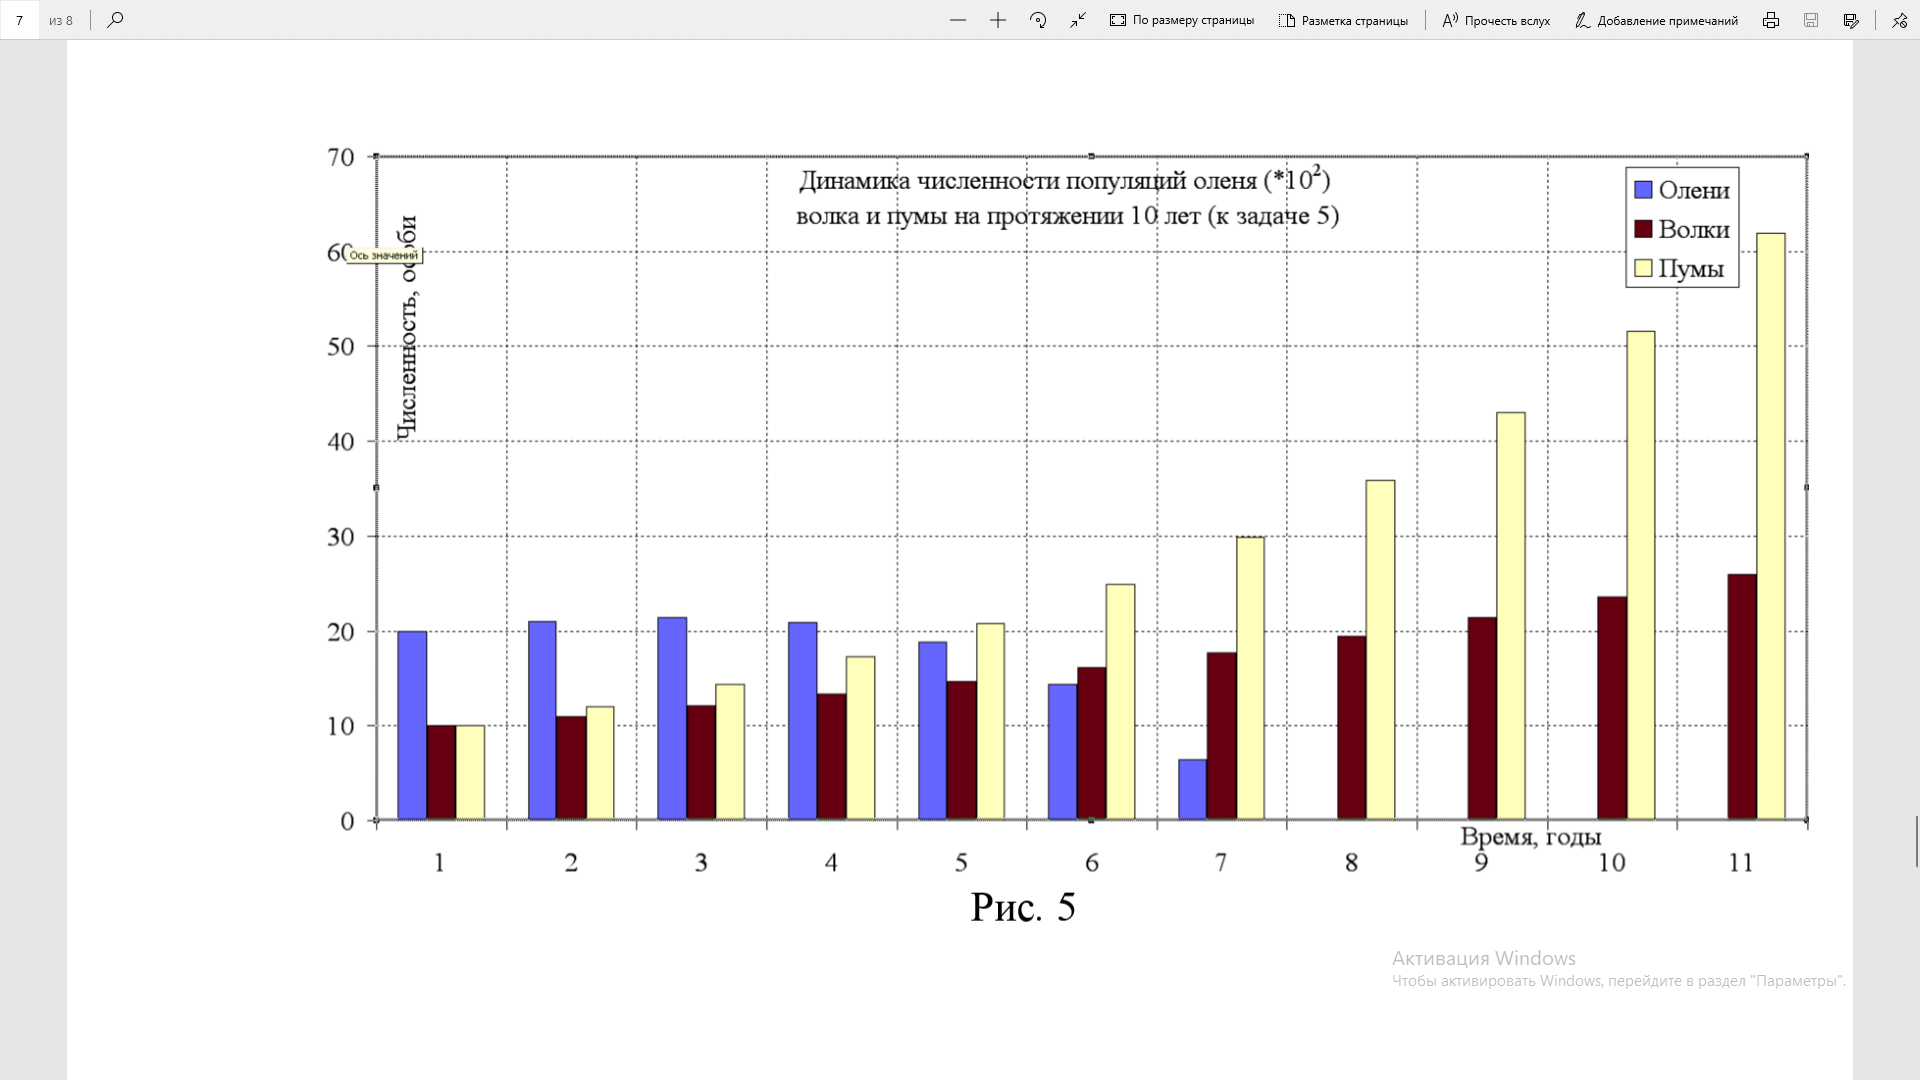Unpin the PDF toolbar
The height and width of the screenshot is (1080, 1920).
(x=1899, y=20)
